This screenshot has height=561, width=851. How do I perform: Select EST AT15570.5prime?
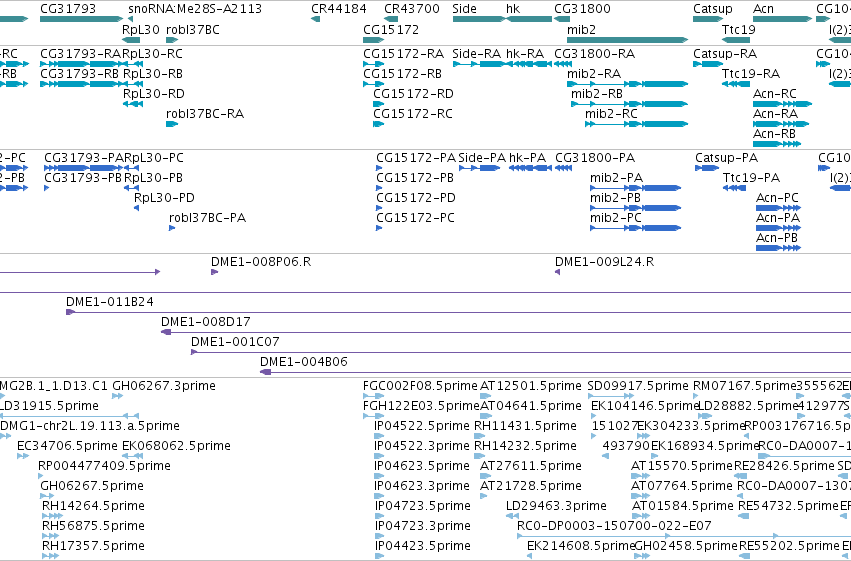coord(682,466)
